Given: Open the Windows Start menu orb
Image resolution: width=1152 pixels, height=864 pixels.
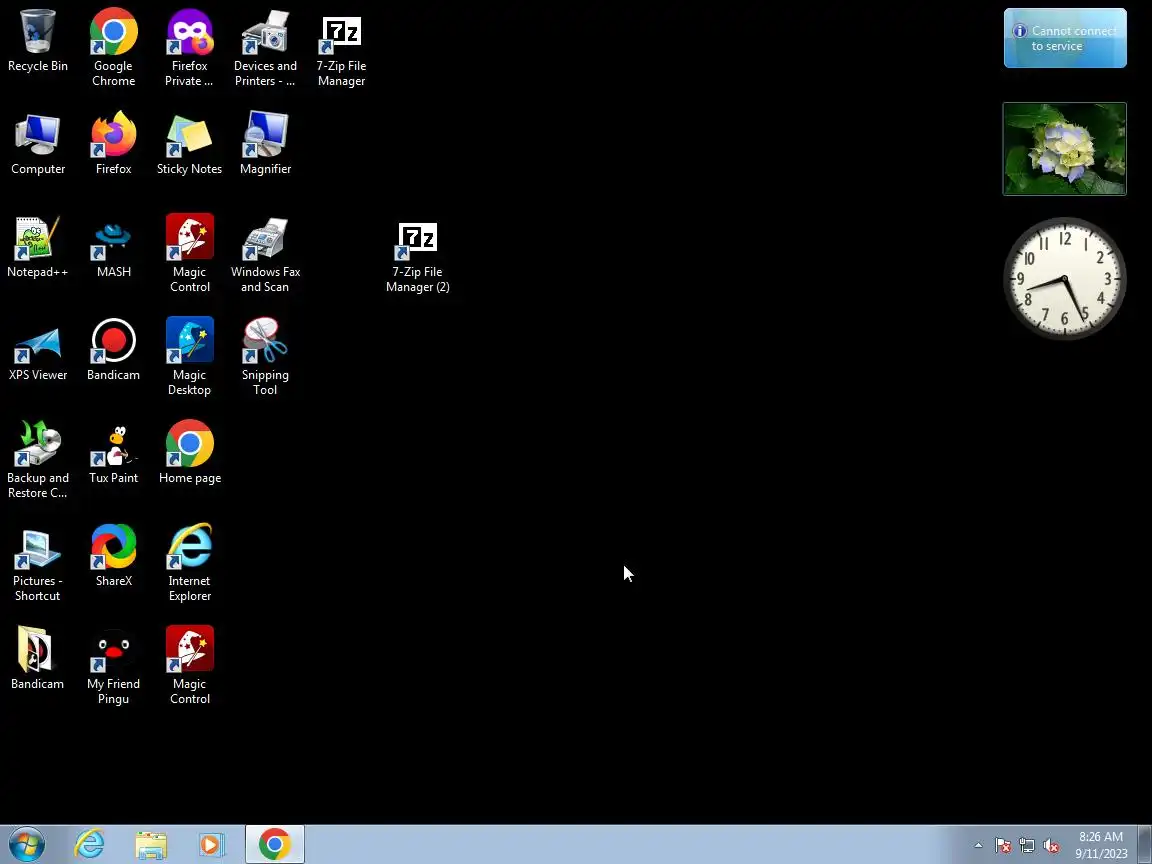Looking at the screenshot, I should tap(27, 844).
